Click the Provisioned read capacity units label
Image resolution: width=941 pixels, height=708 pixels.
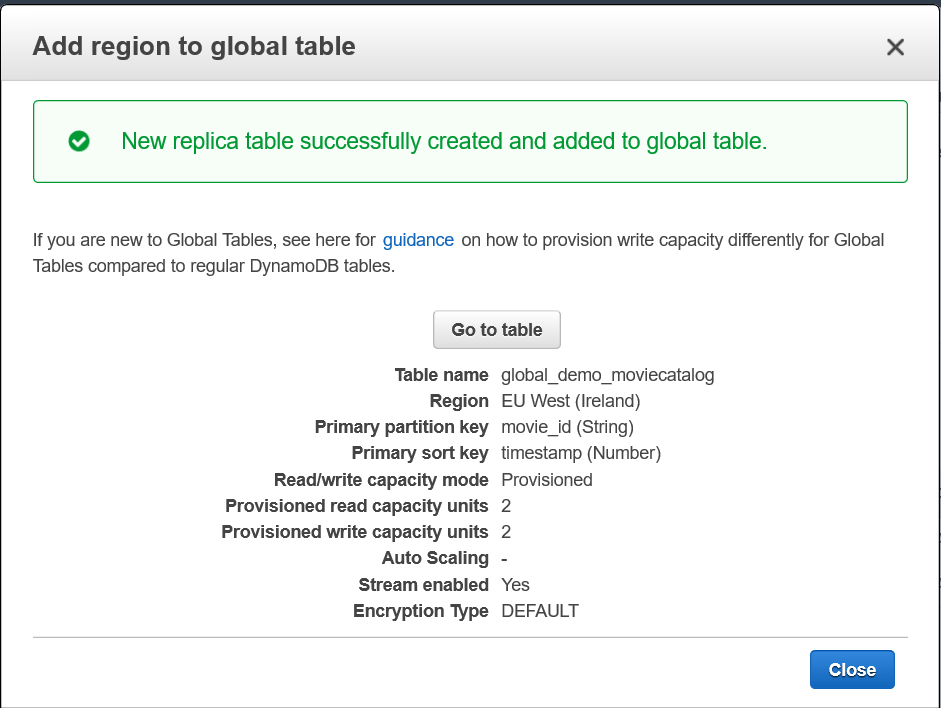(357, 506)
